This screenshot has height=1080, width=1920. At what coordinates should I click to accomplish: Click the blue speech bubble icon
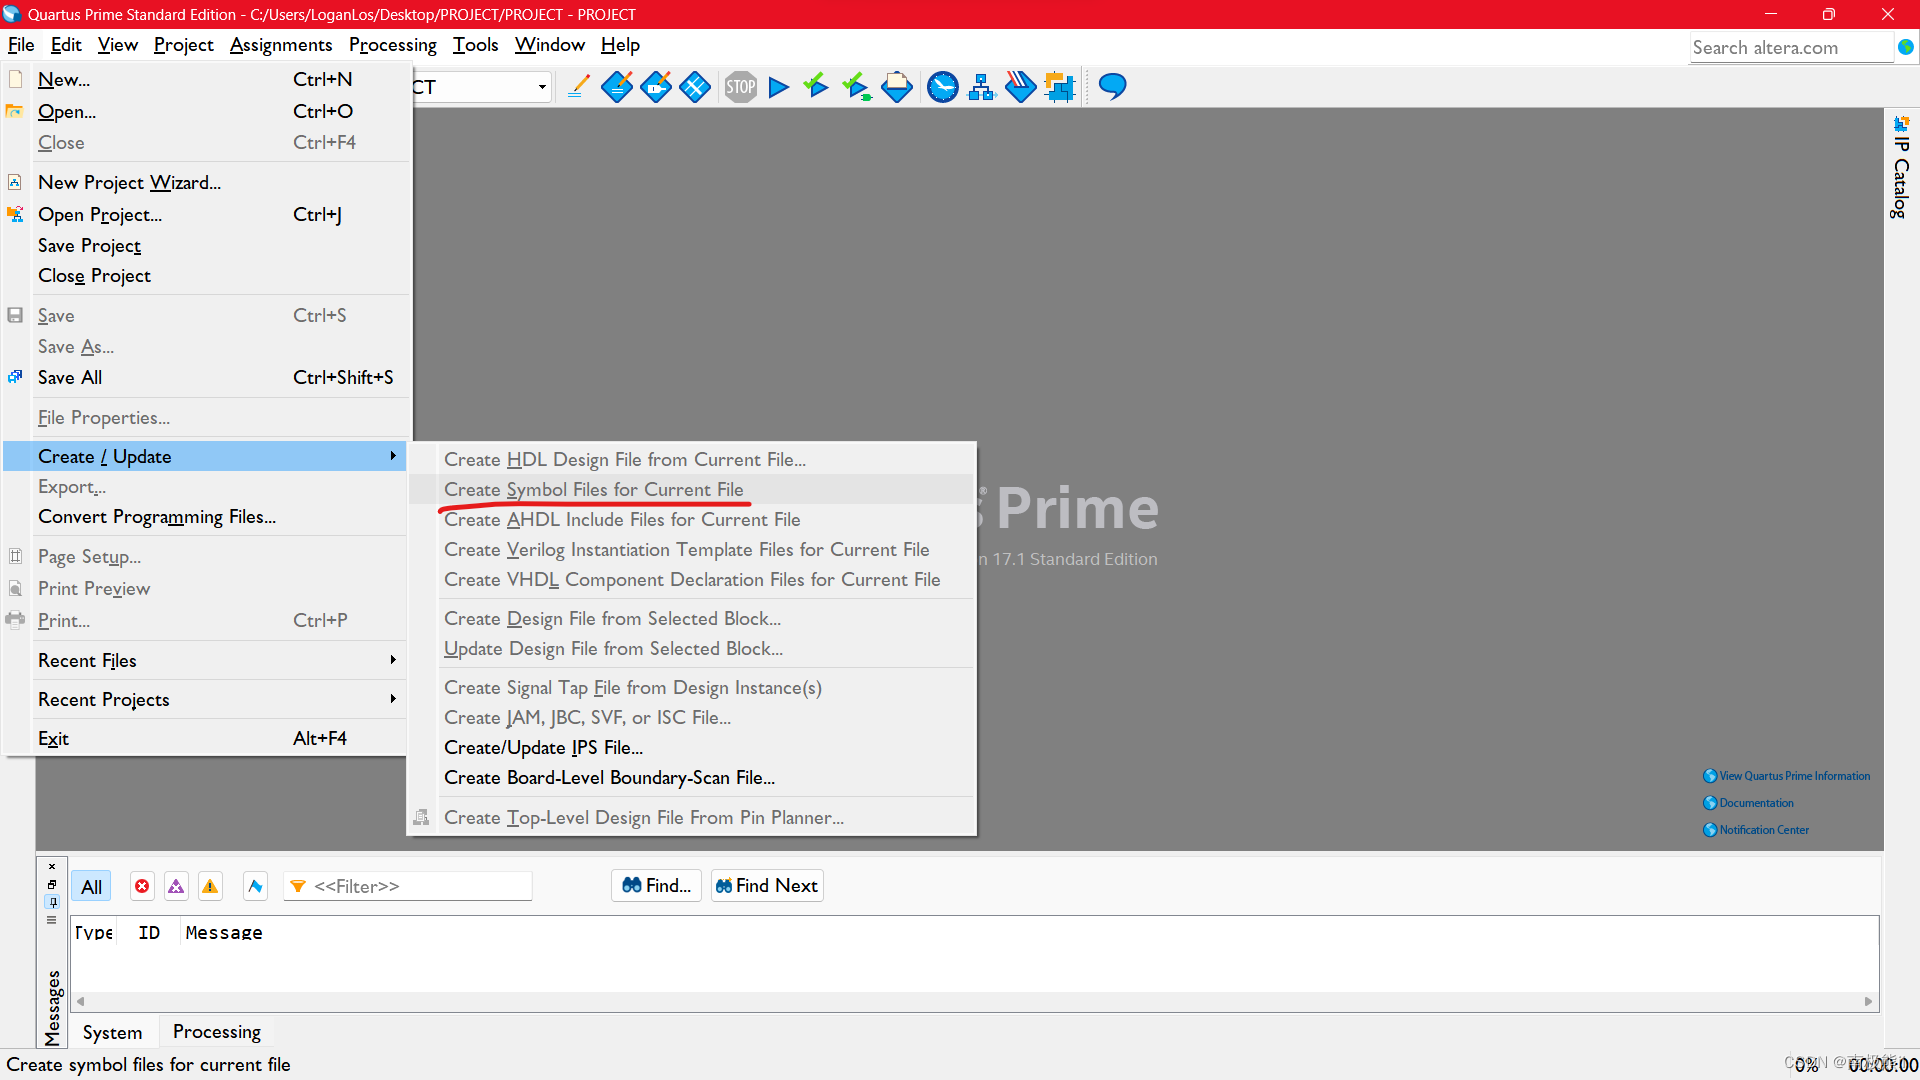(1112, 87)
